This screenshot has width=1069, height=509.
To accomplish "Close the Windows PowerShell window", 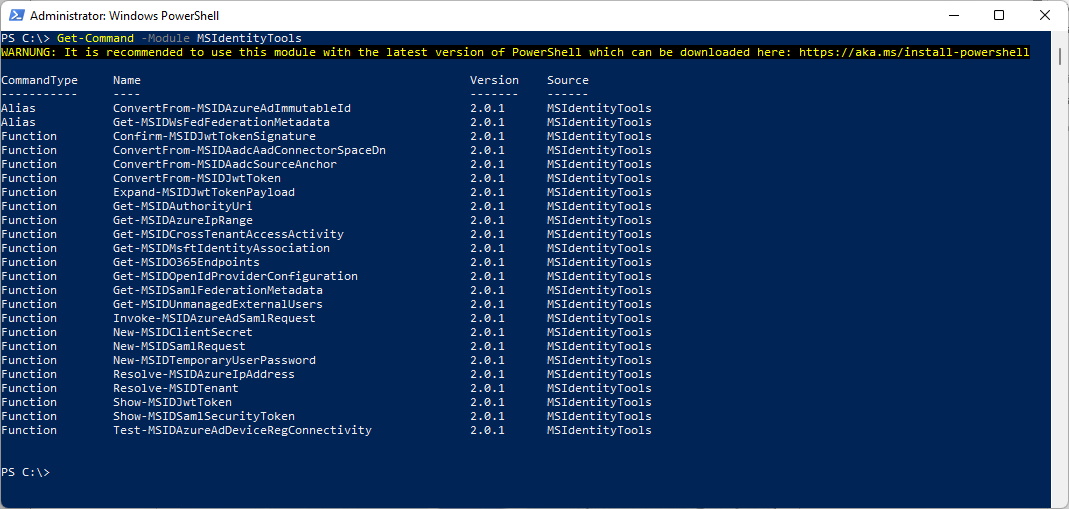I will [1044, 15].
